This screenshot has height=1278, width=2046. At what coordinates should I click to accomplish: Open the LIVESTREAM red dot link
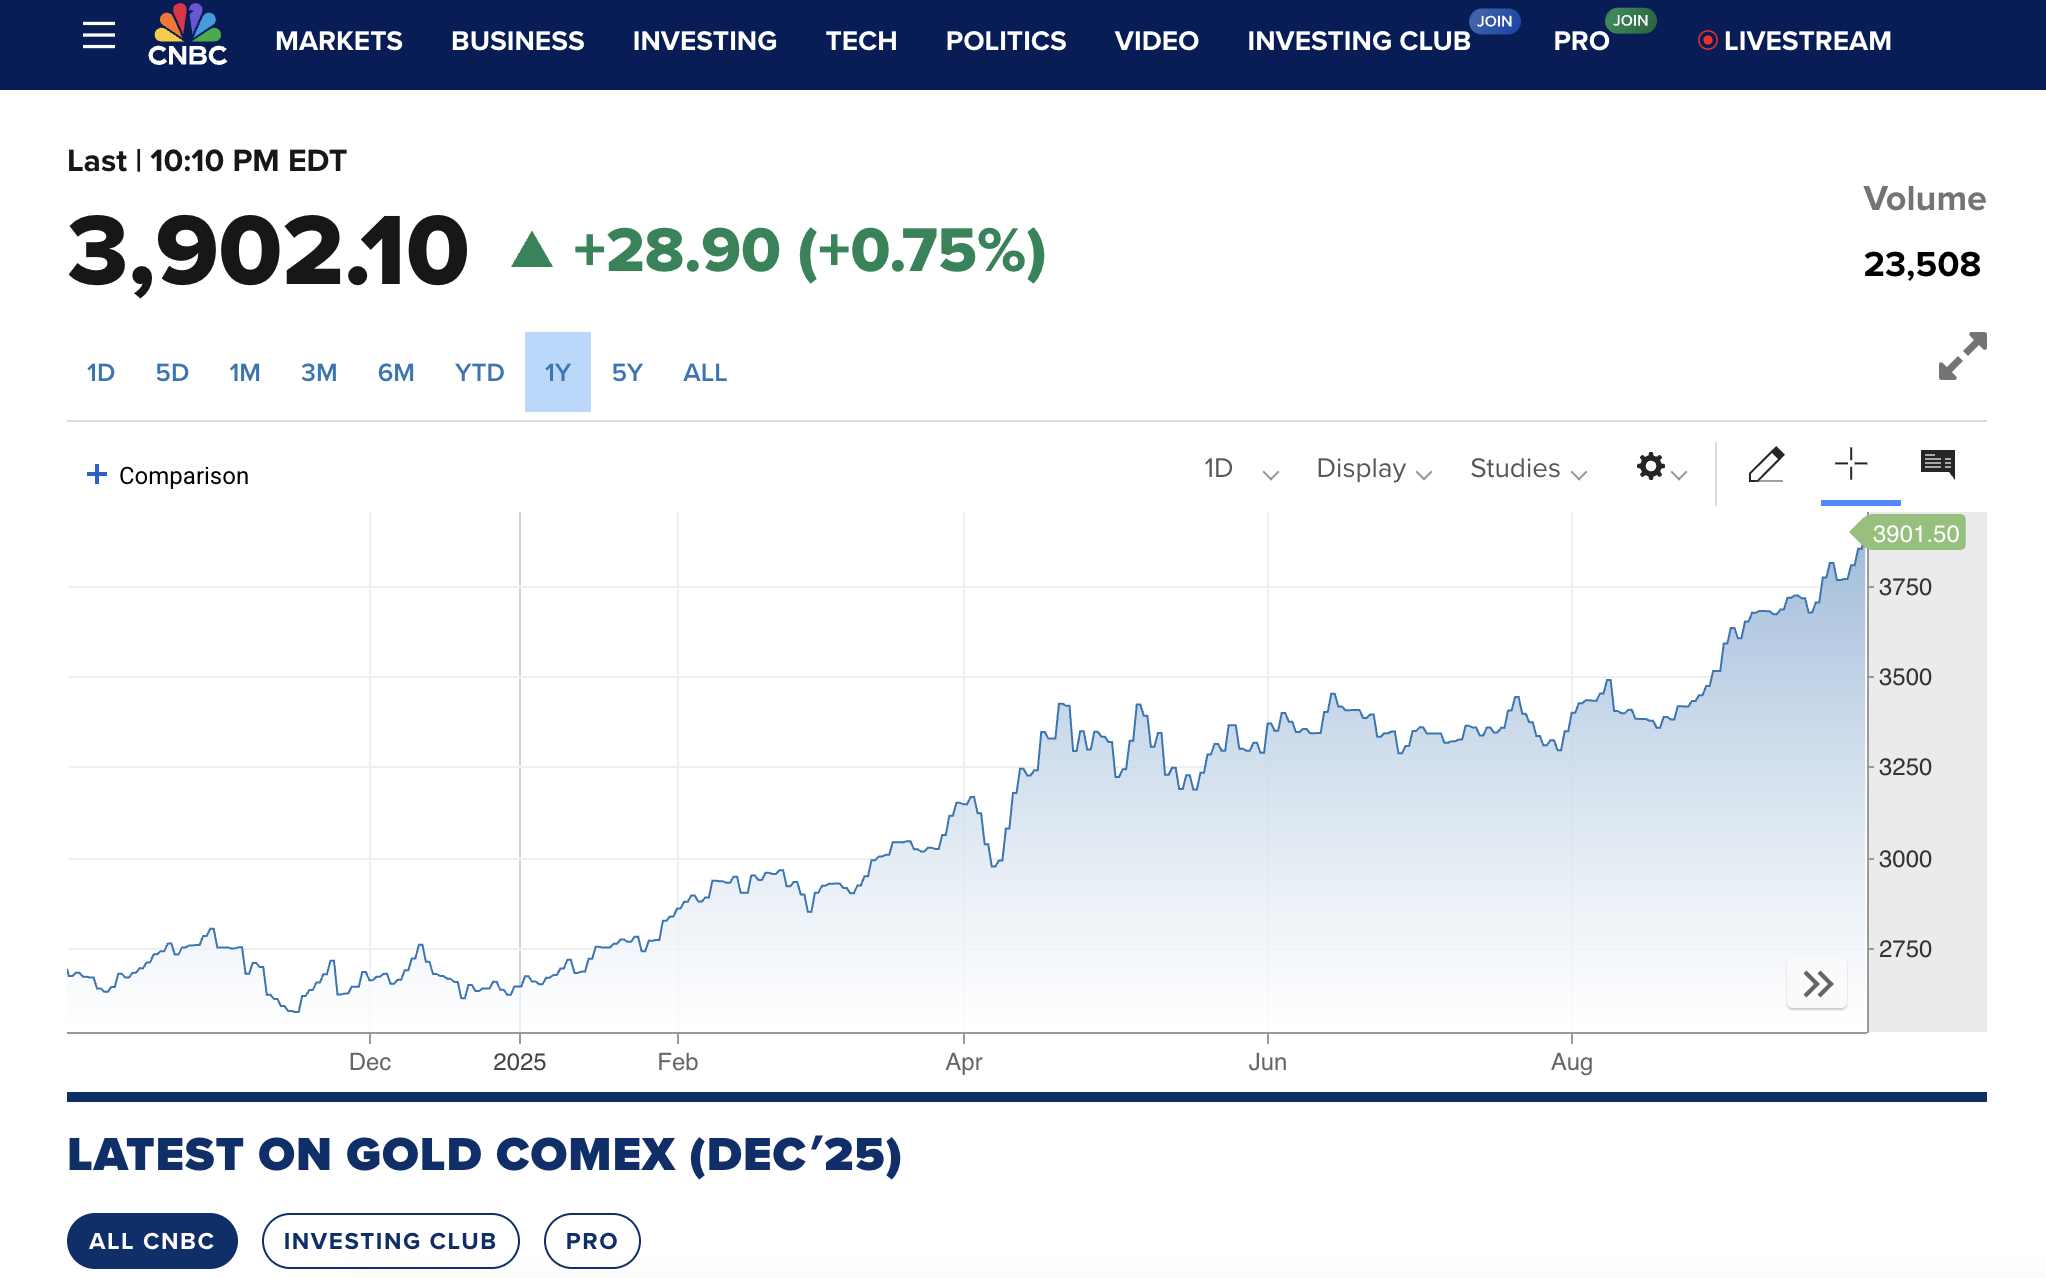[x=1795, y=41]
